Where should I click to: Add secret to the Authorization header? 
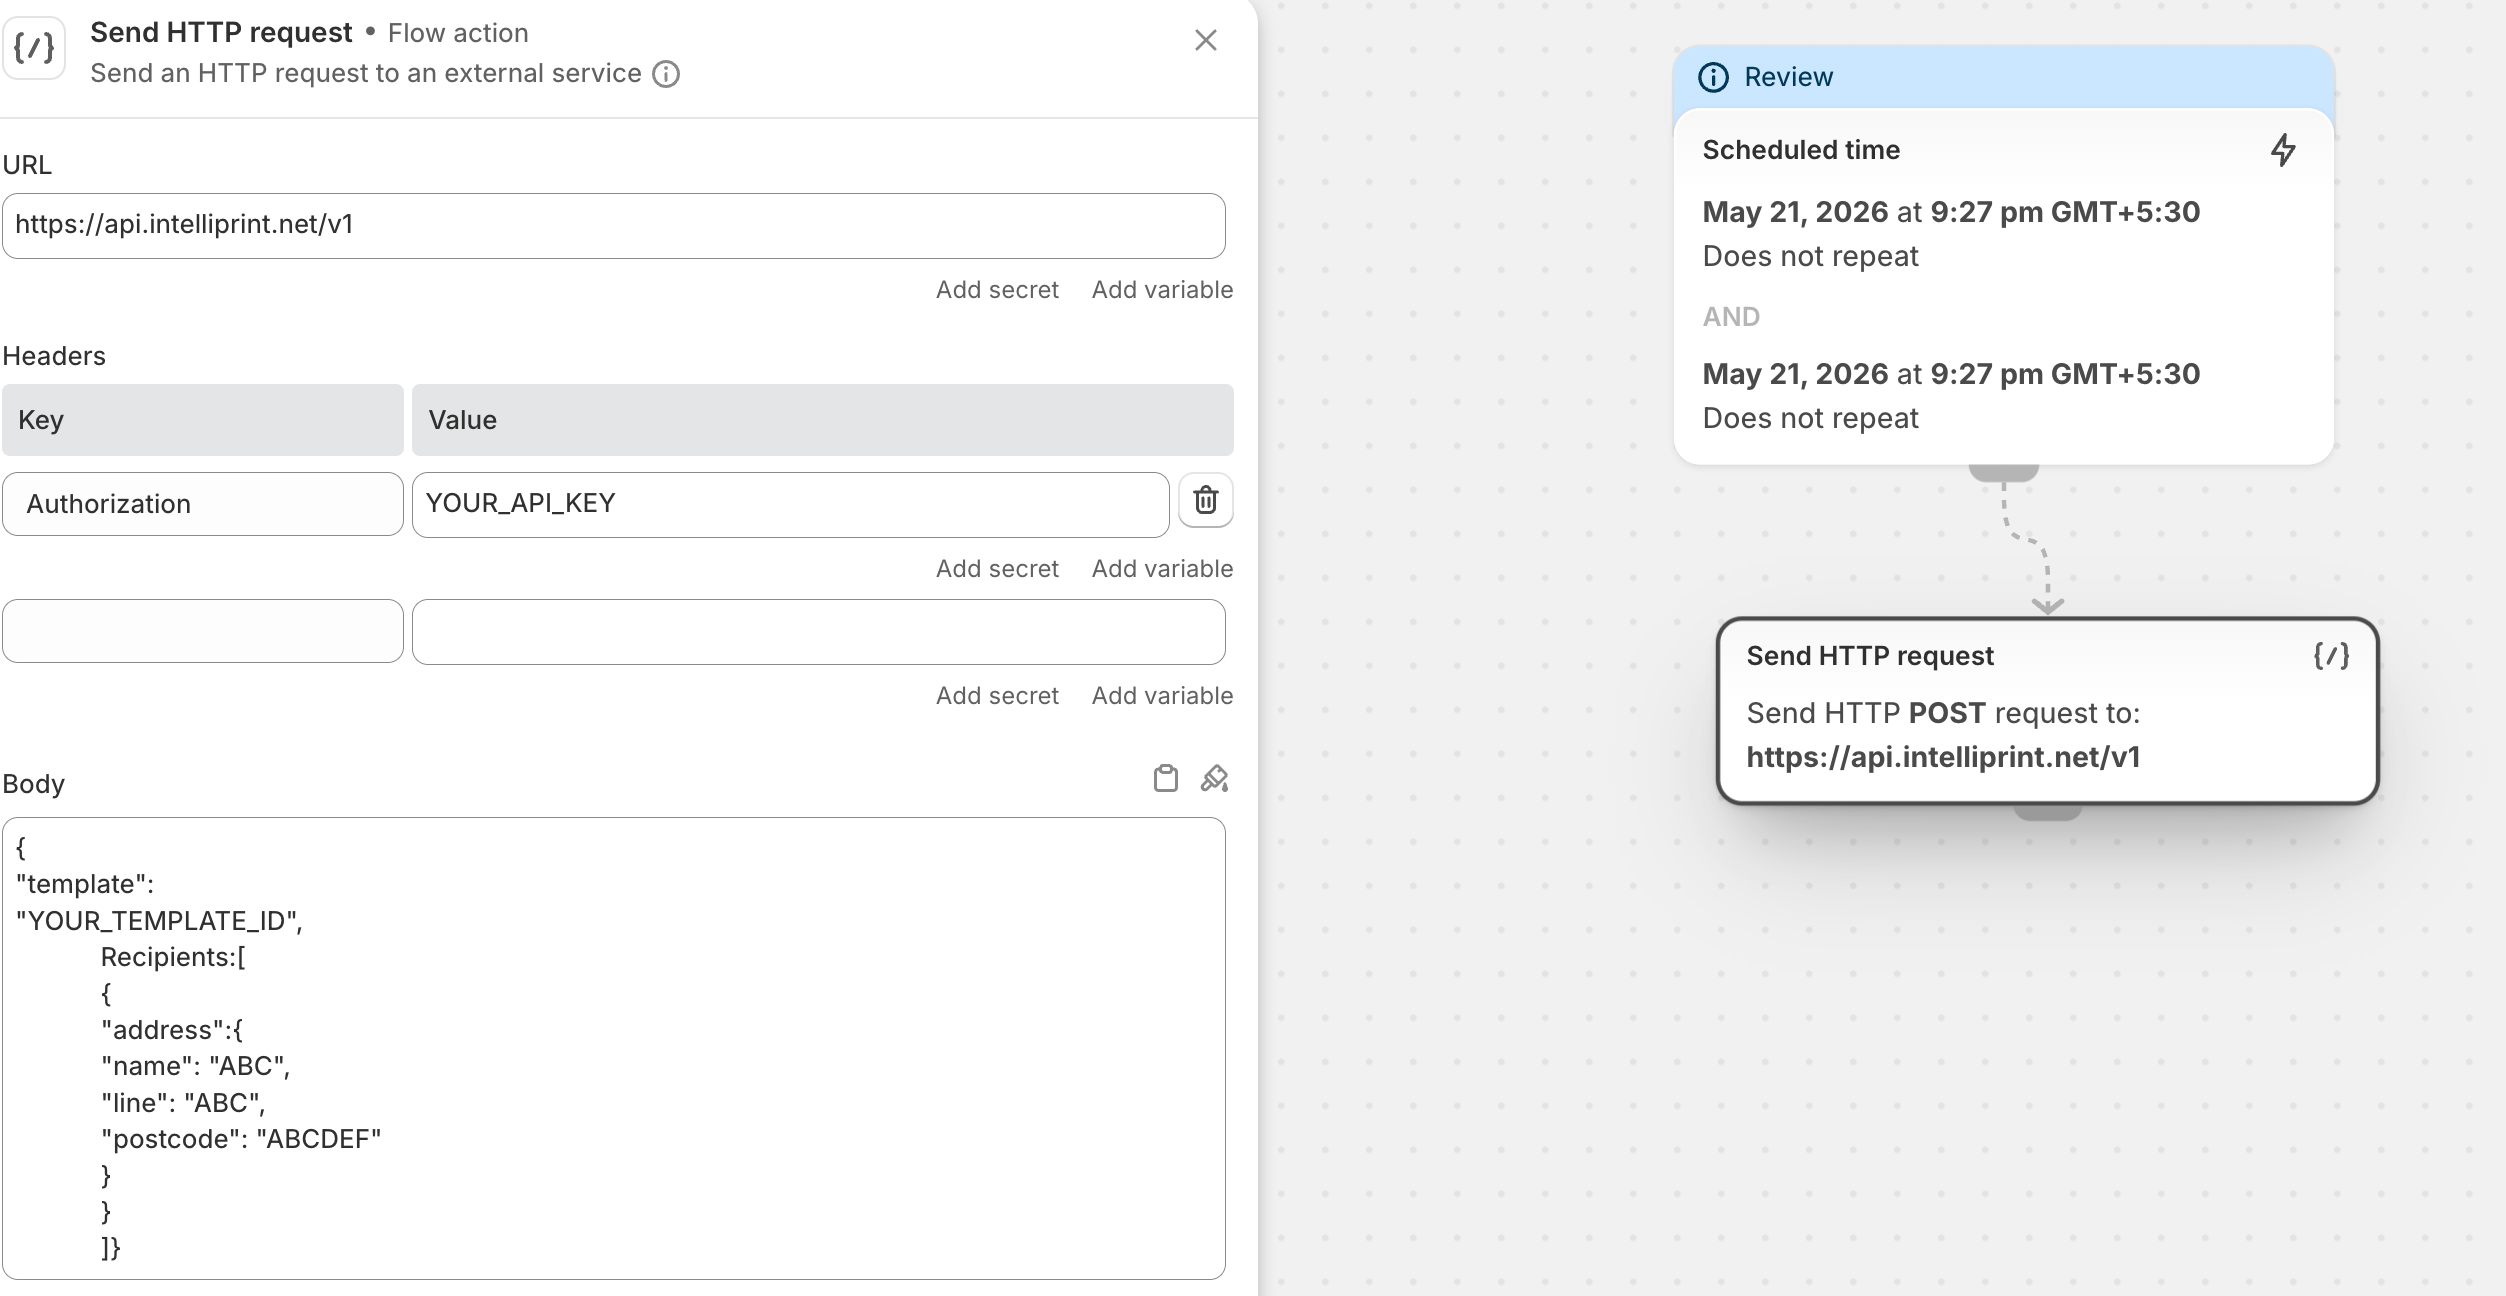997,569
